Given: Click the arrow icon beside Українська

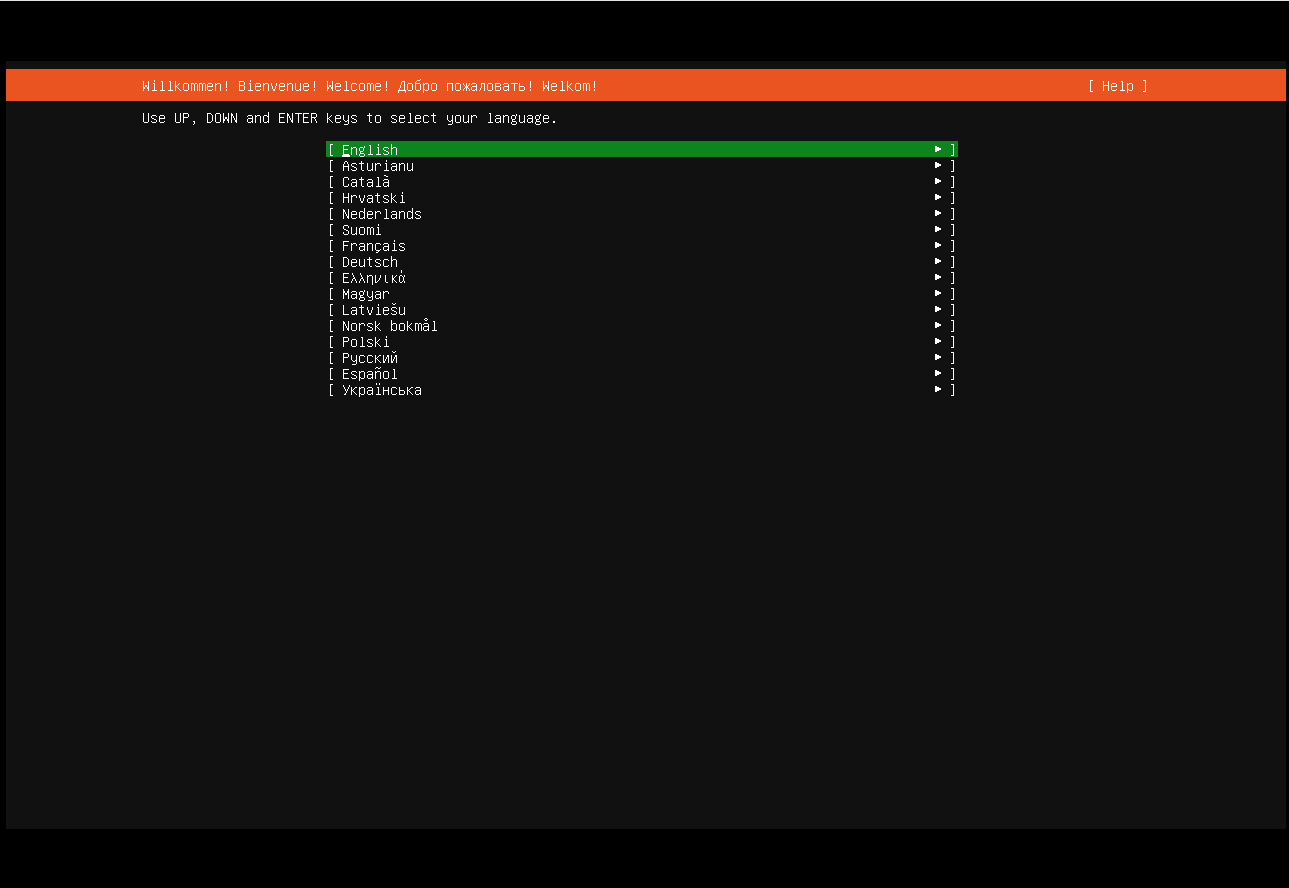Looking at the screenshot, I should (x=938, y=390).
